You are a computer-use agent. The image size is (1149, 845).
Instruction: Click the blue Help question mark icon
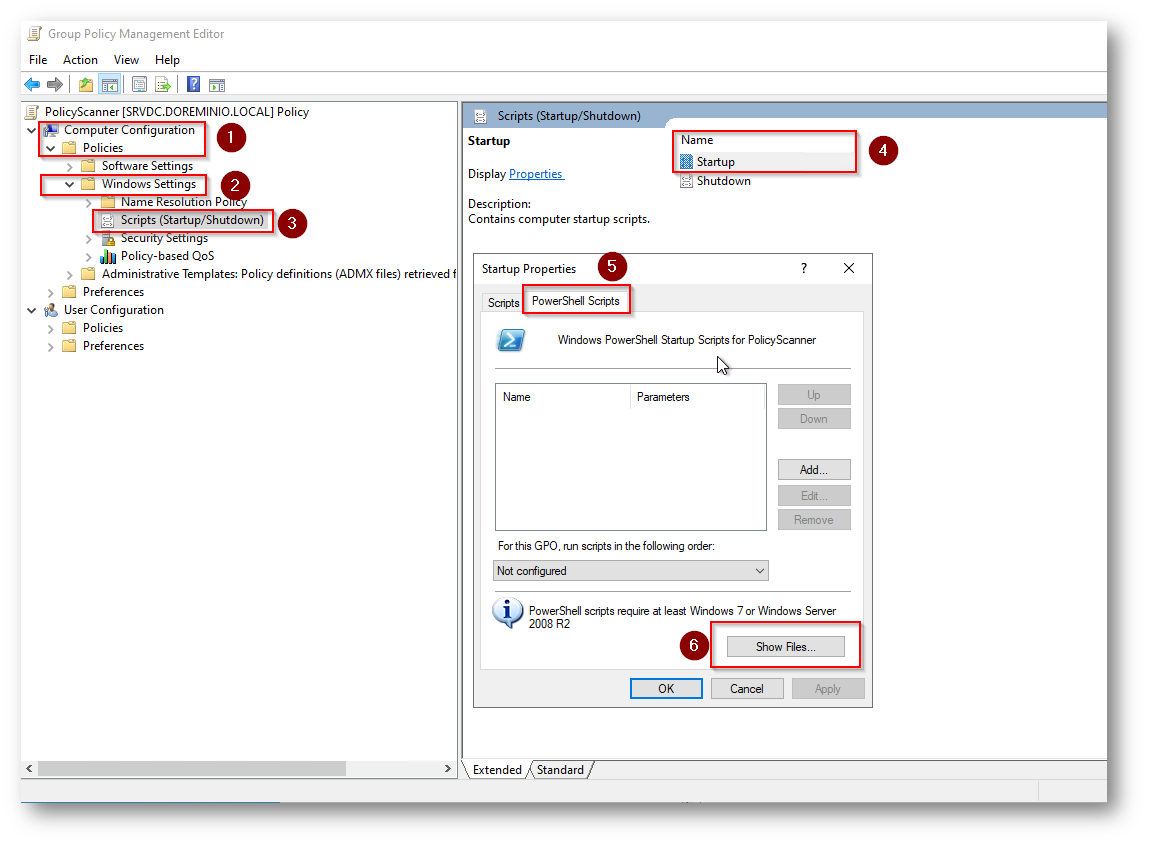point(193,85)
